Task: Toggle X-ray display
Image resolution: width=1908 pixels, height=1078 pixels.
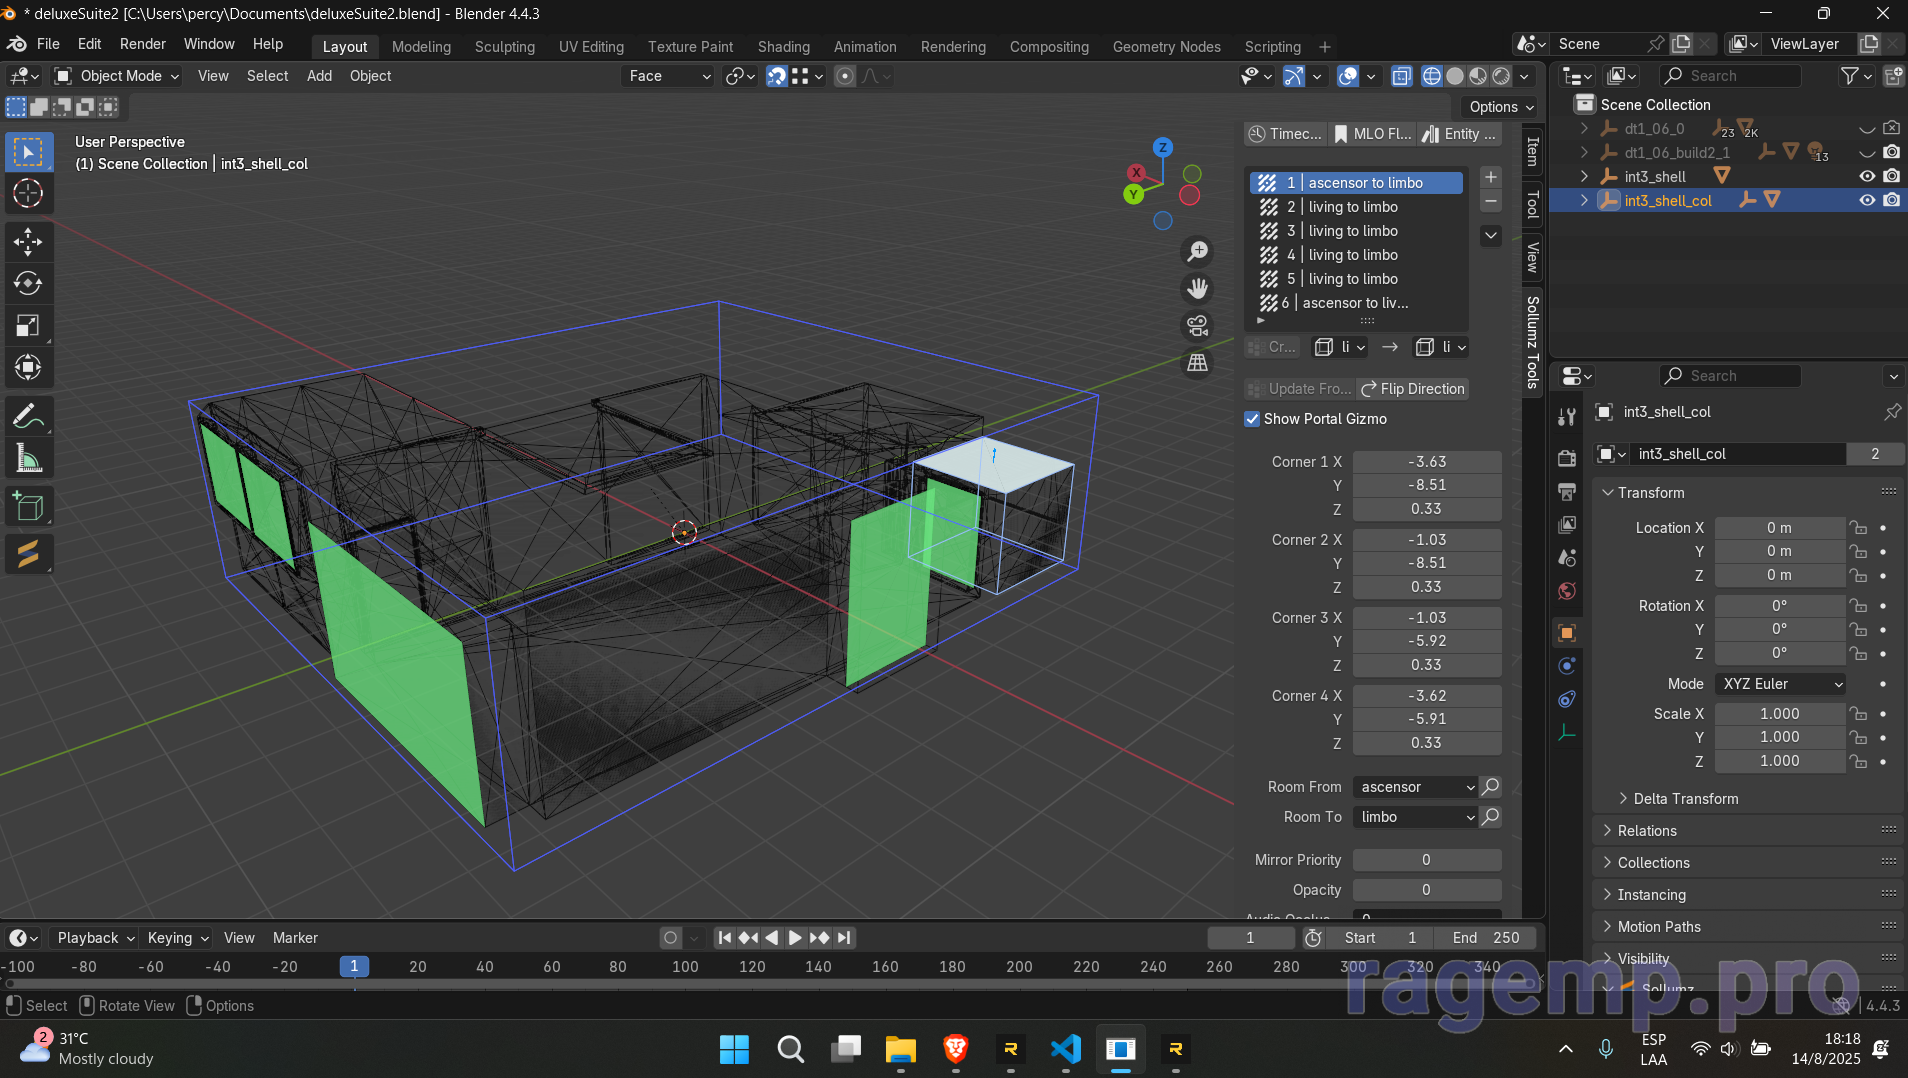Action: [x=1401, y=76]
